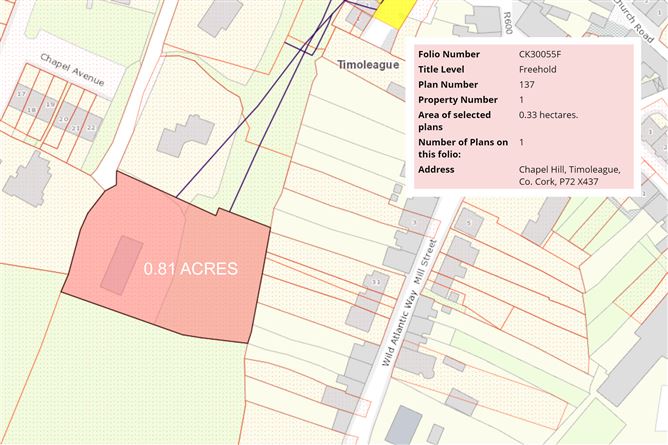Click the Property Number label

(x=458, y=100)
